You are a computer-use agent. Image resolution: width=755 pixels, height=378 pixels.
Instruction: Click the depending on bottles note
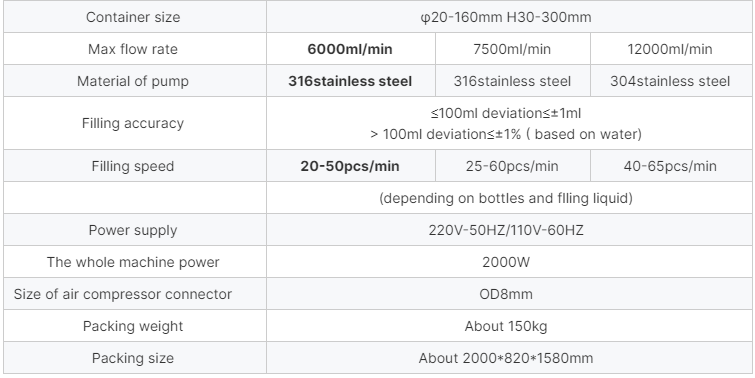click(506, 198)
